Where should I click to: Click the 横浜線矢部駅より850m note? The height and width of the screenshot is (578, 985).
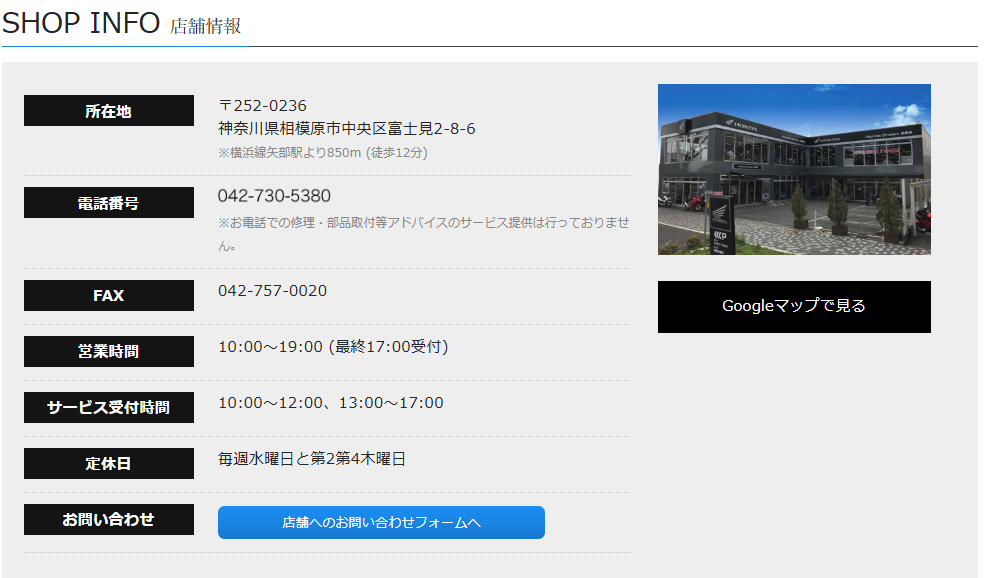click(322, 153)
